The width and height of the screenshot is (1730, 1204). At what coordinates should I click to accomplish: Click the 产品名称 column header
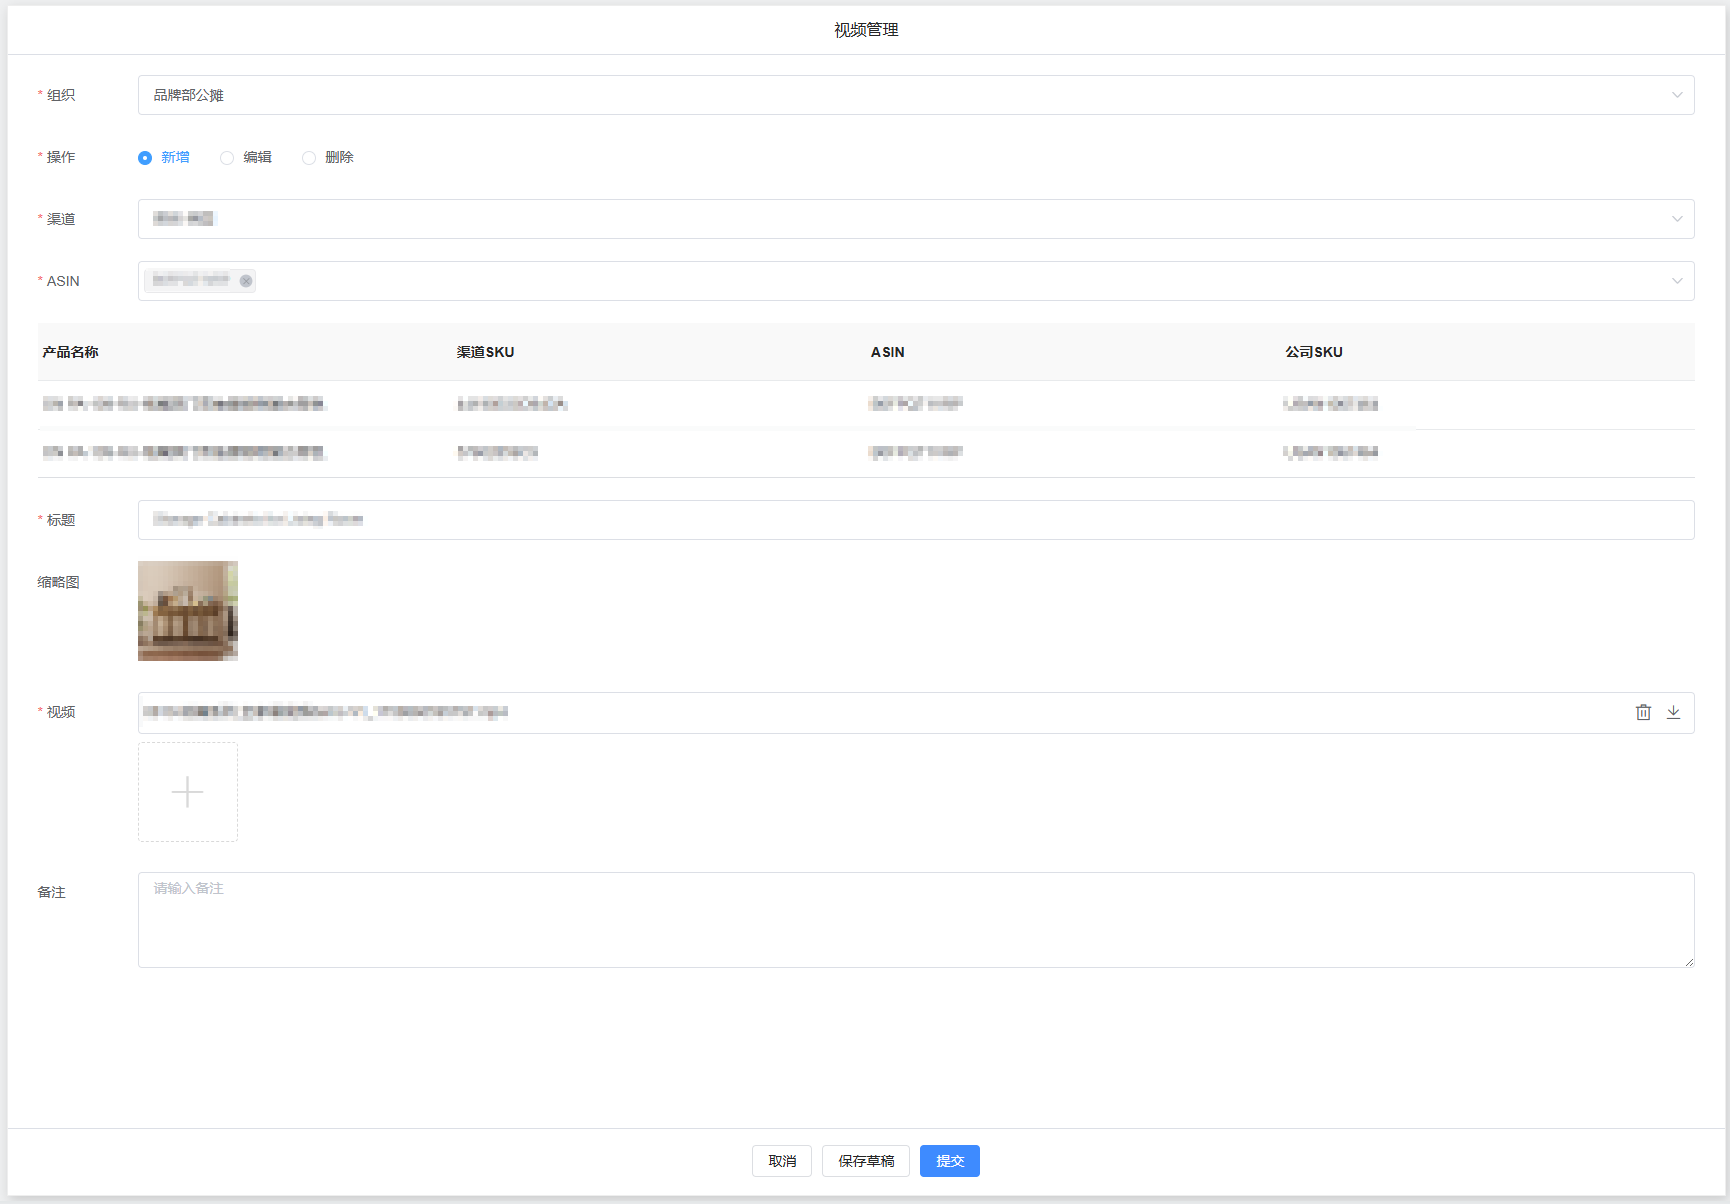click(71, 352)
